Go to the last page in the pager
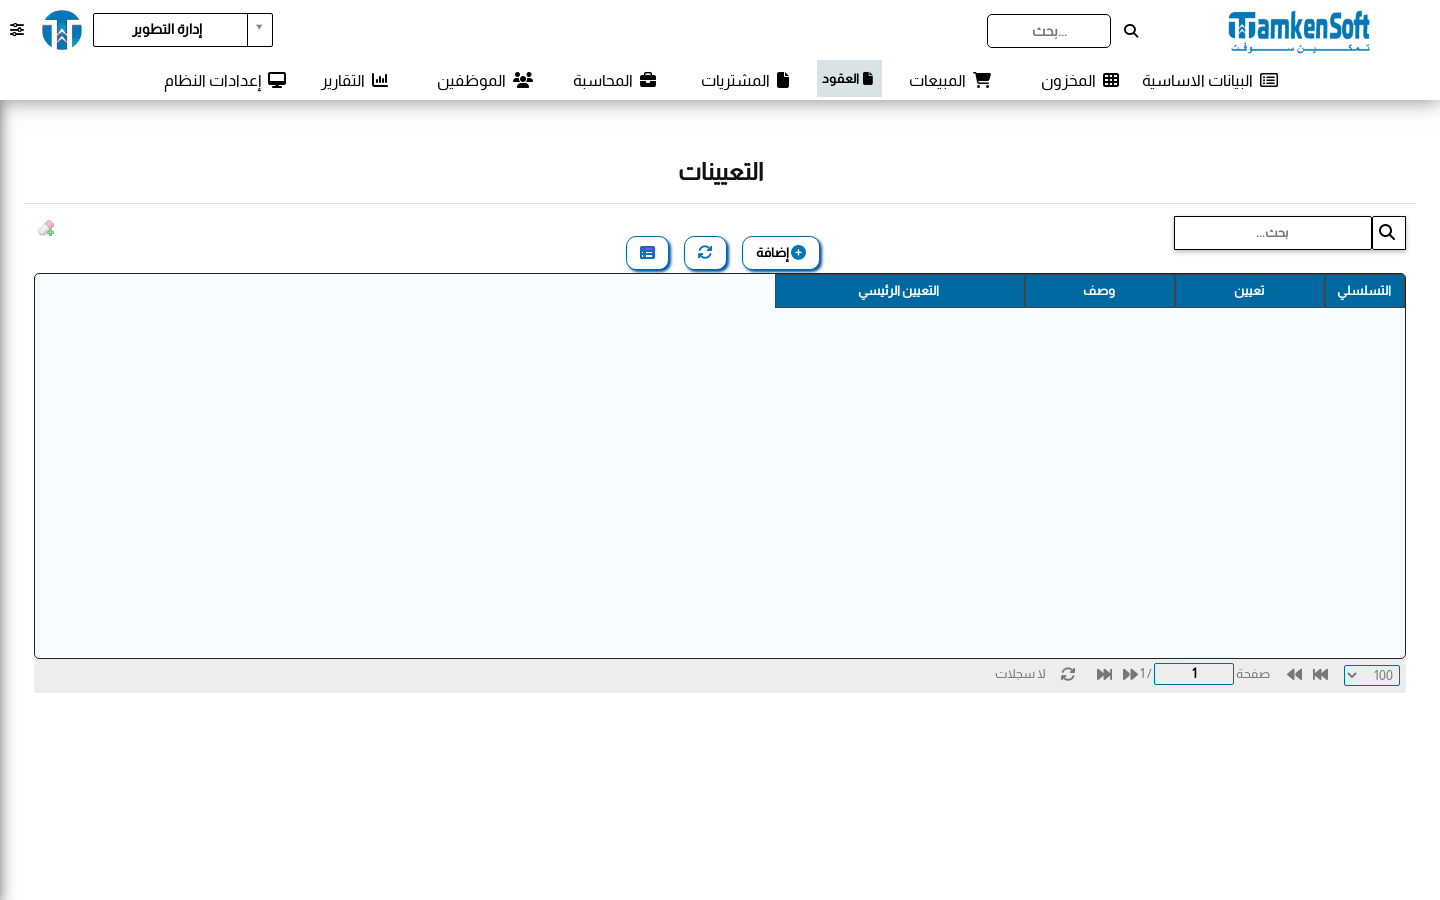 tap(1104, 675)
